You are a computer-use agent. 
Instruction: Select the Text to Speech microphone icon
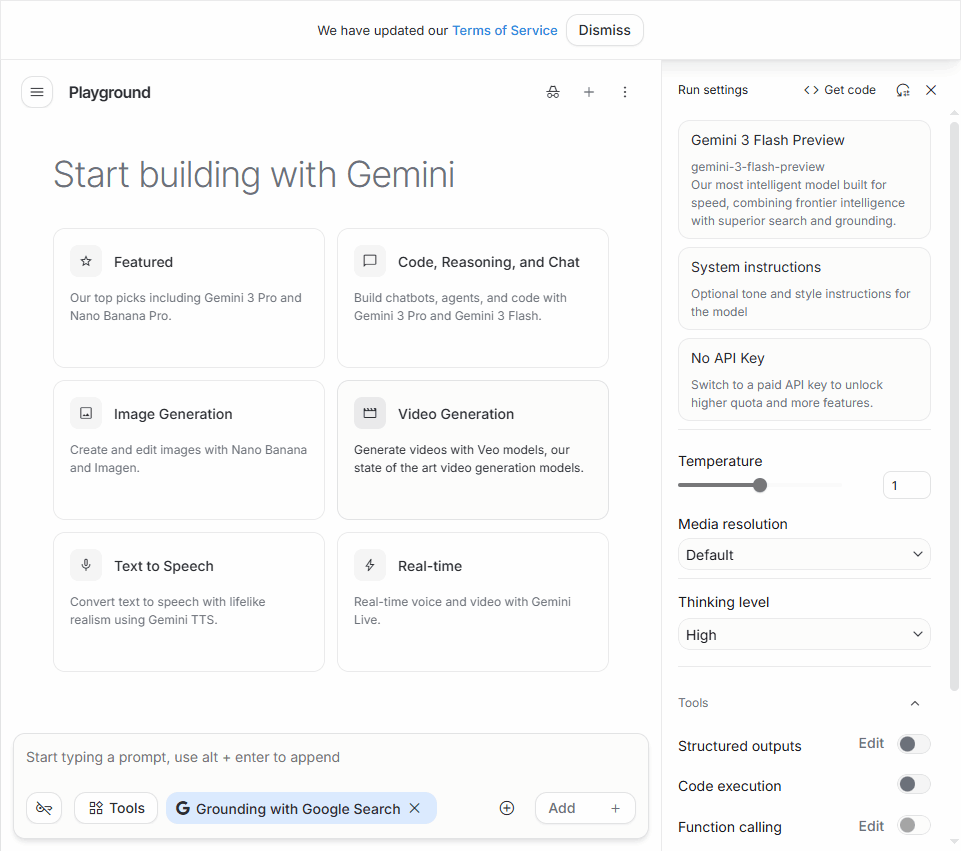click(x=86, y=565)
